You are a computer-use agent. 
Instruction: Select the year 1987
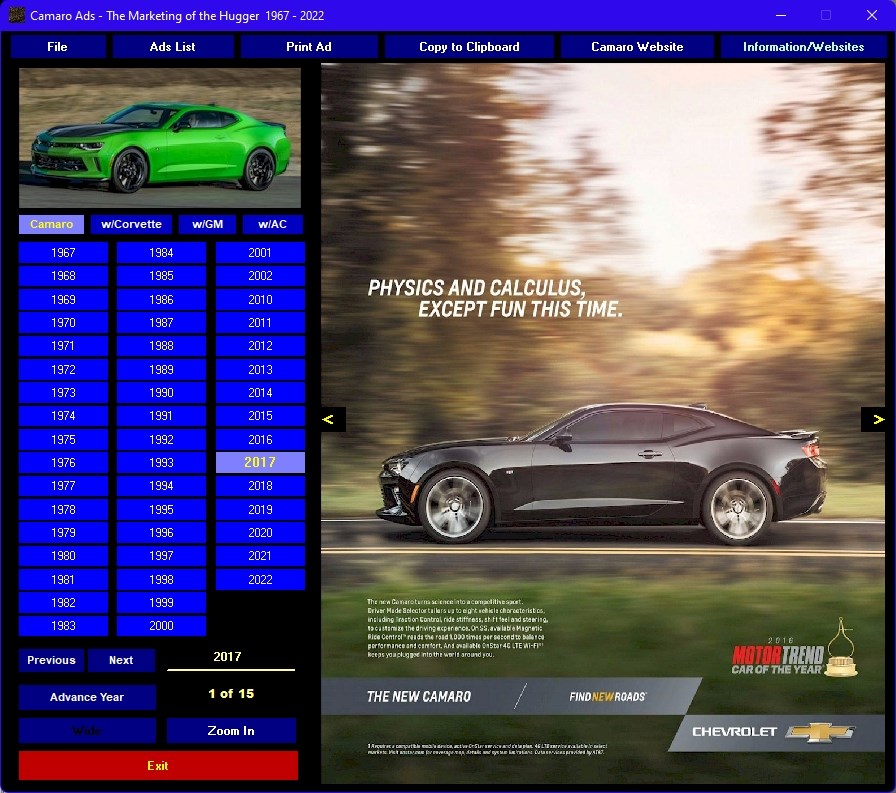click(161, 323)
